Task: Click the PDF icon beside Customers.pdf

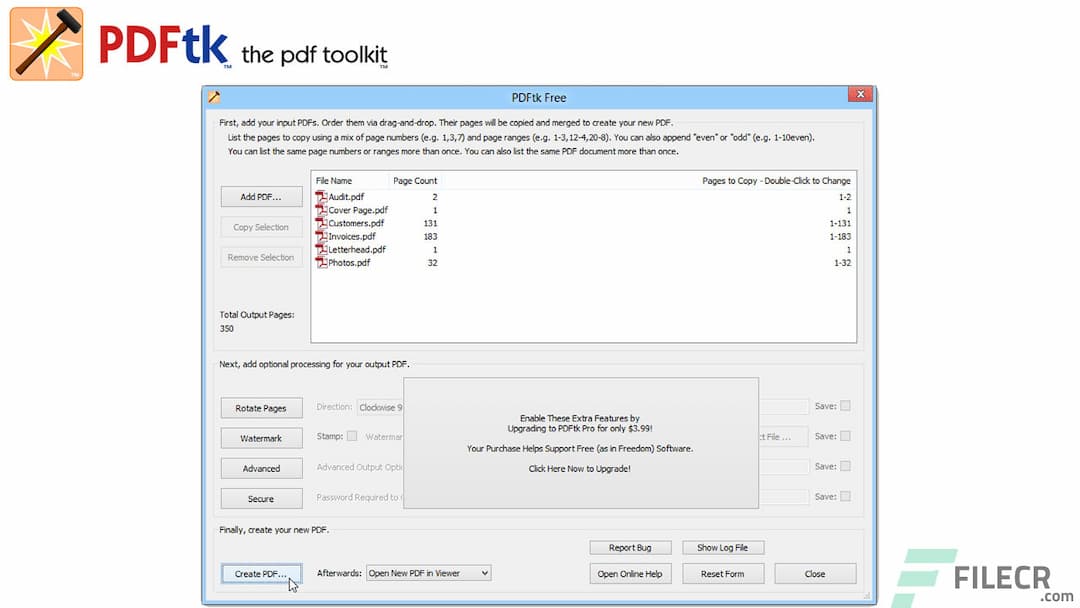Action: click(320, 222)
